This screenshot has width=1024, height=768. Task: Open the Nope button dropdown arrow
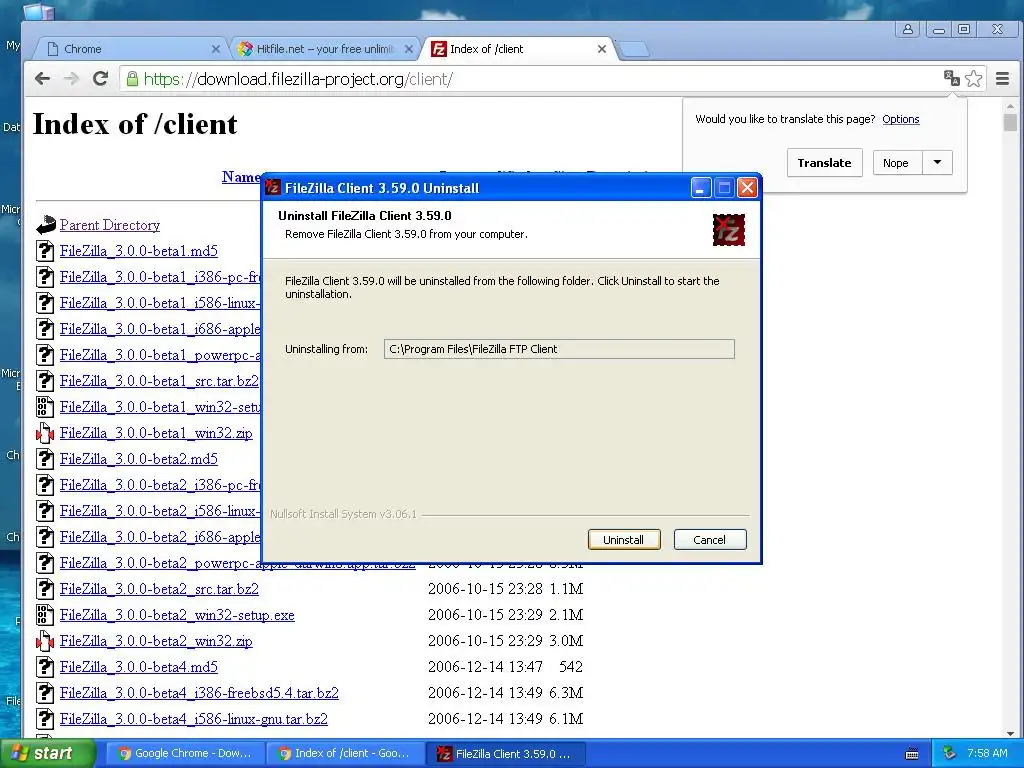tap(937, 163)
